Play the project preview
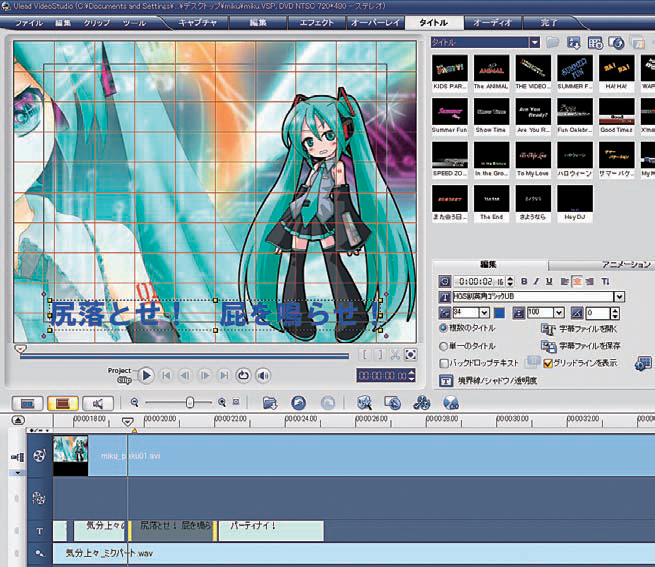 [146, 375]
